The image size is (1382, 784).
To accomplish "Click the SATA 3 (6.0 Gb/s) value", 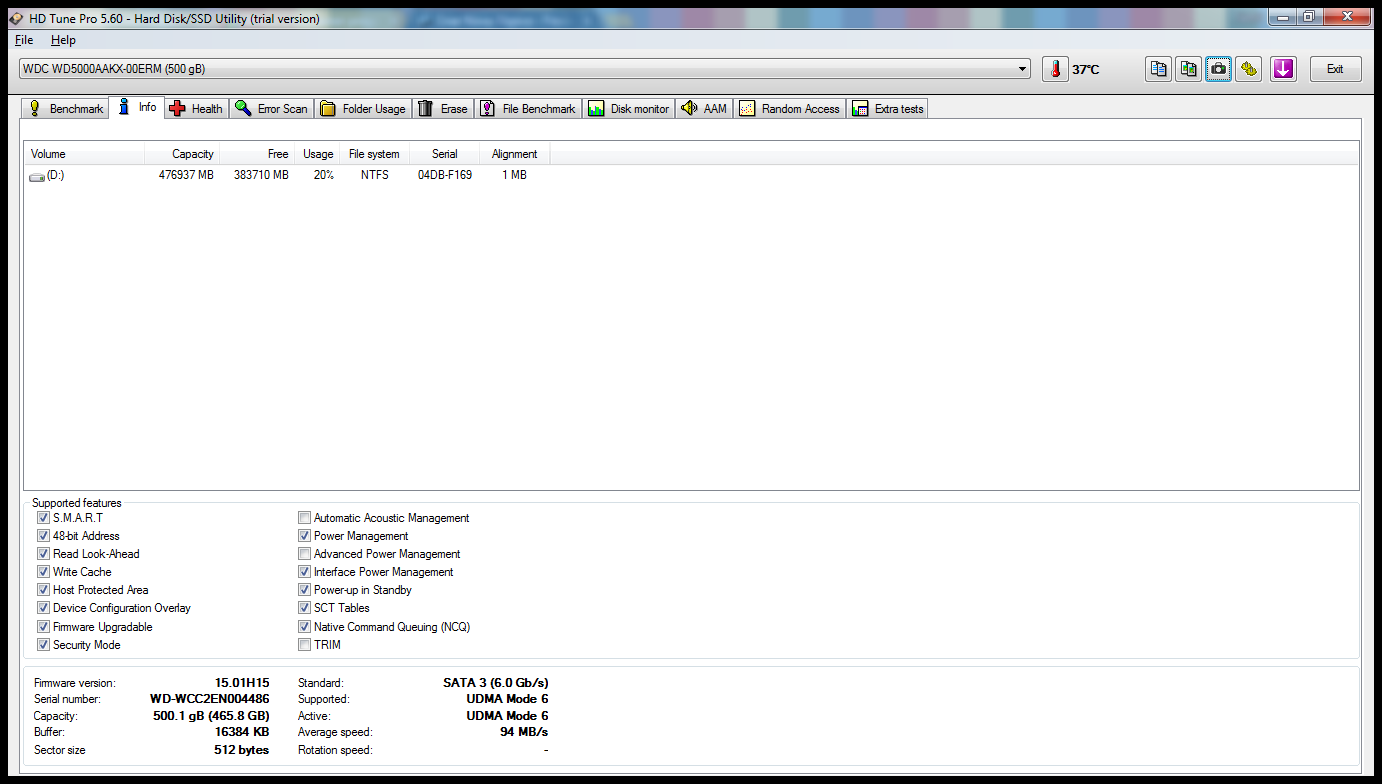I will (x=496, y=683).
